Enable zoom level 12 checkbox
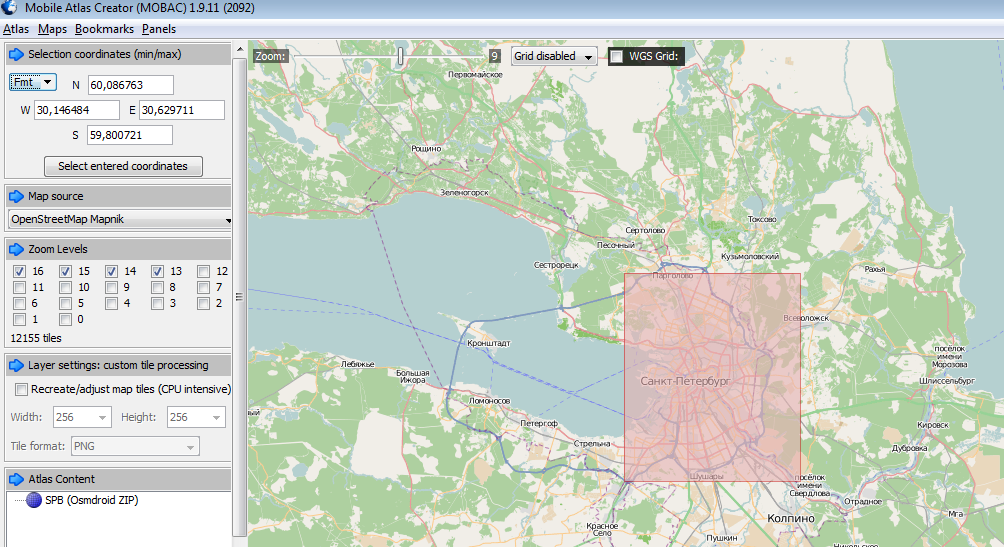Viewport: 1005px width, 549px height. click(204, 271)
